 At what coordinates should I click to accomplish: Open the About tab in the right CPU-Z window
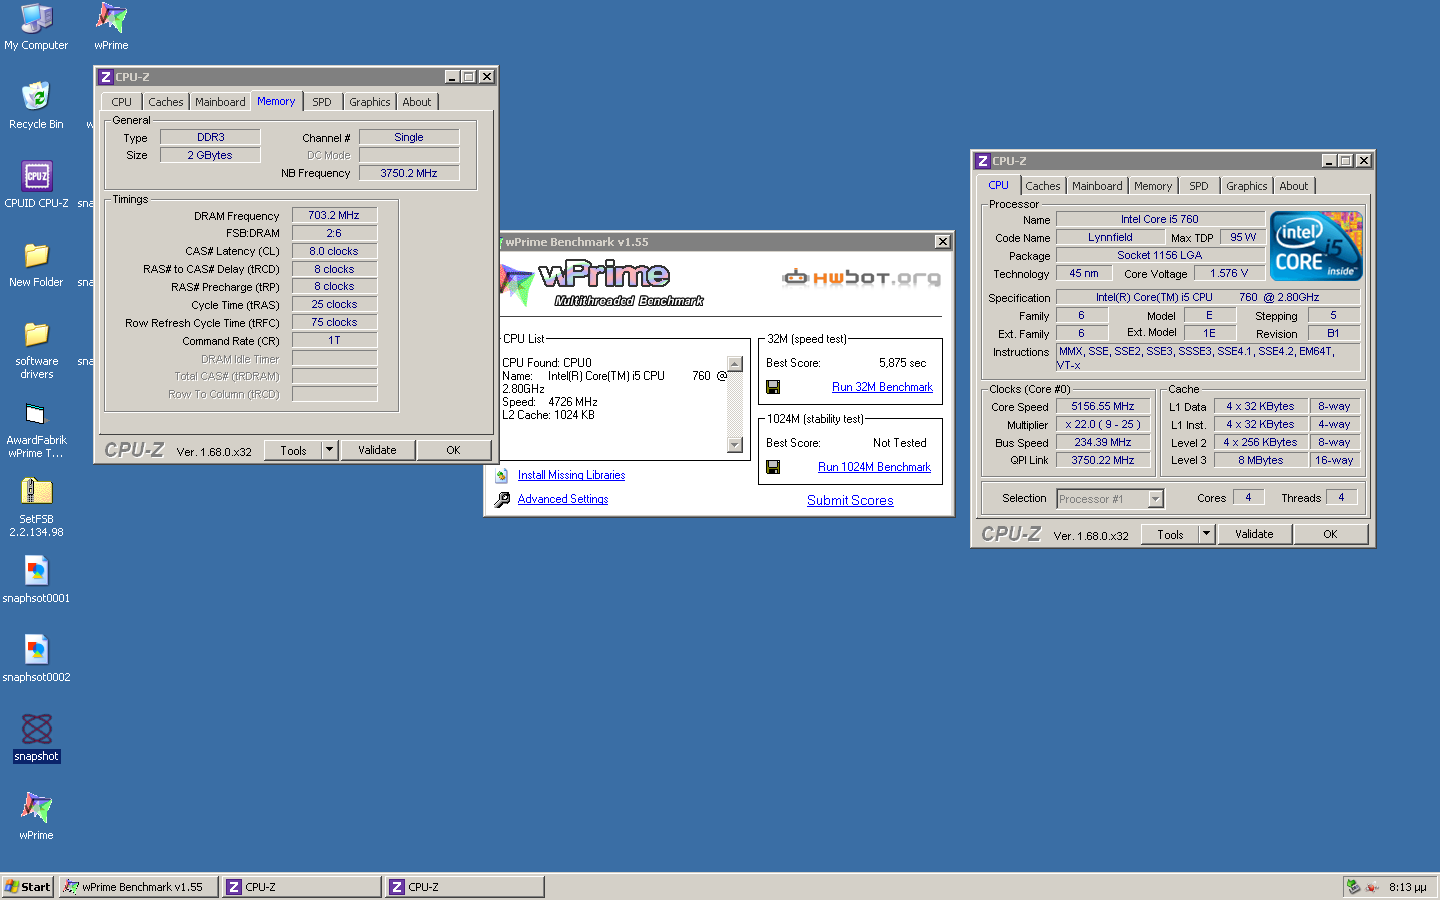(1293, 186)
